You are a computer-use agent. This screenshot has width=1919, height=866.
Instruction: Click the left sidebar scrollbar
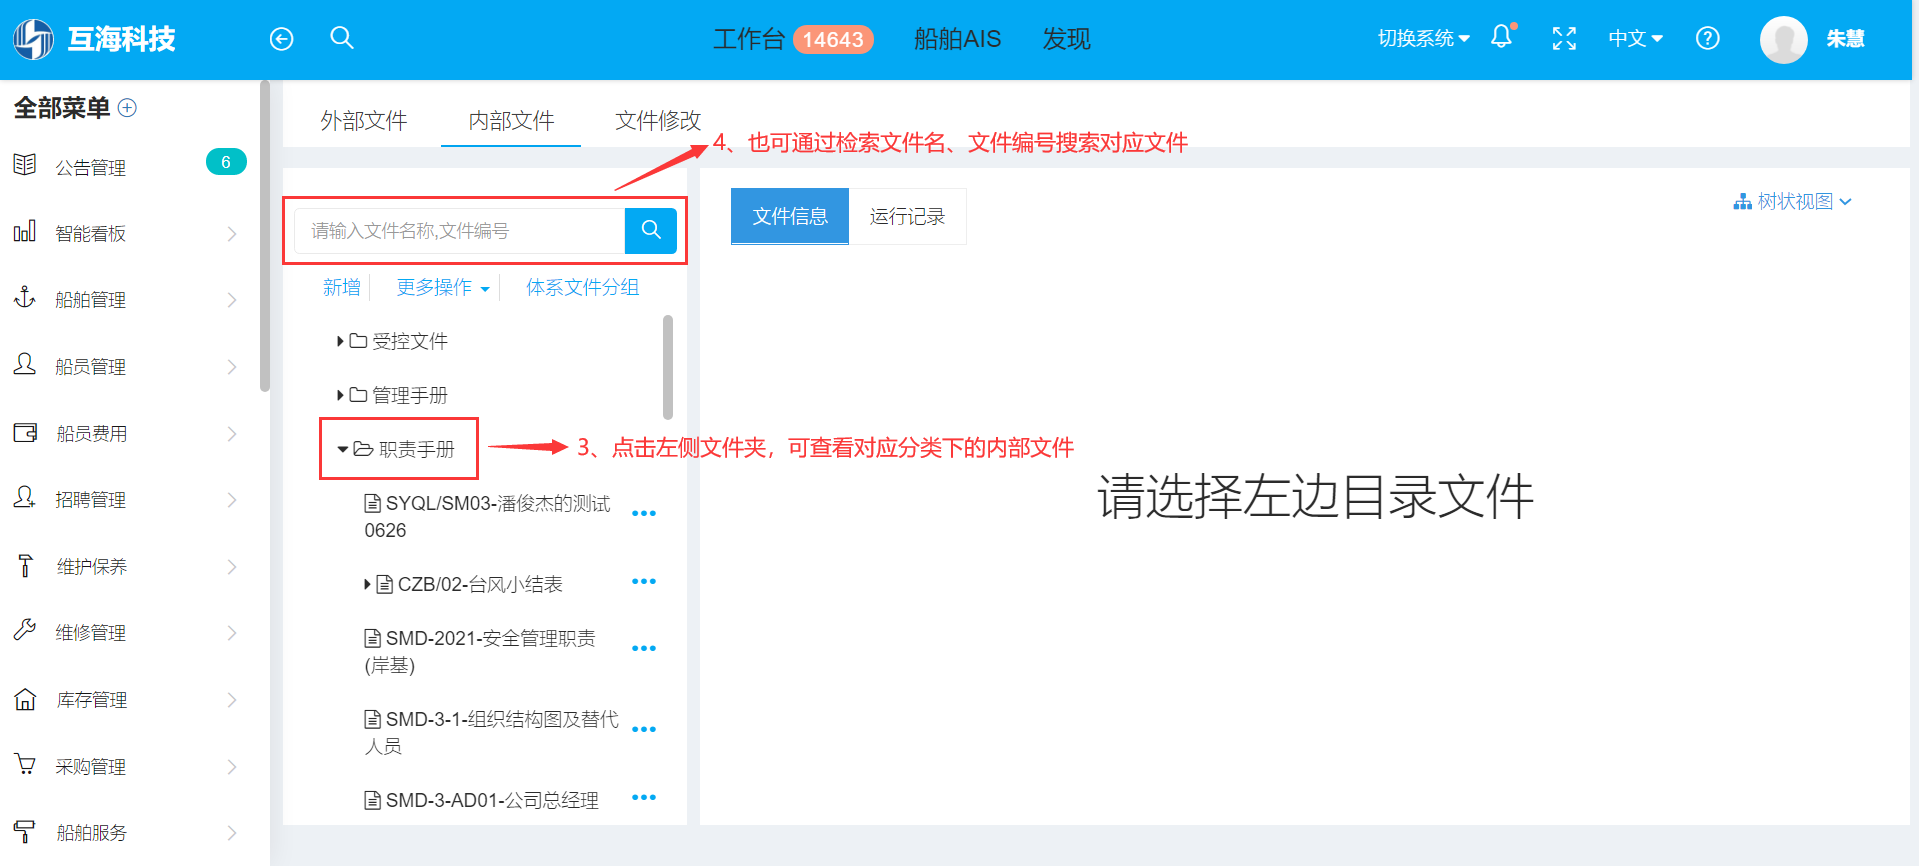point(264,236)
